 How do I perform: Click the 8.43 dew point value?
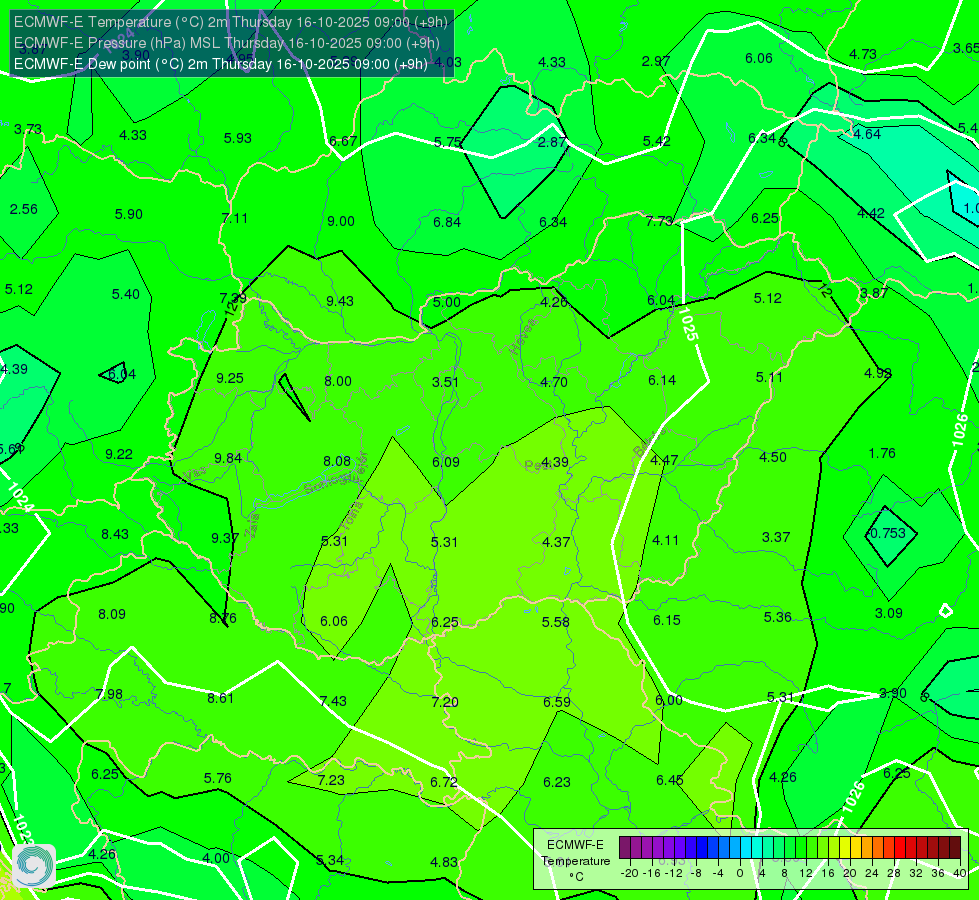tap(115, 535)
